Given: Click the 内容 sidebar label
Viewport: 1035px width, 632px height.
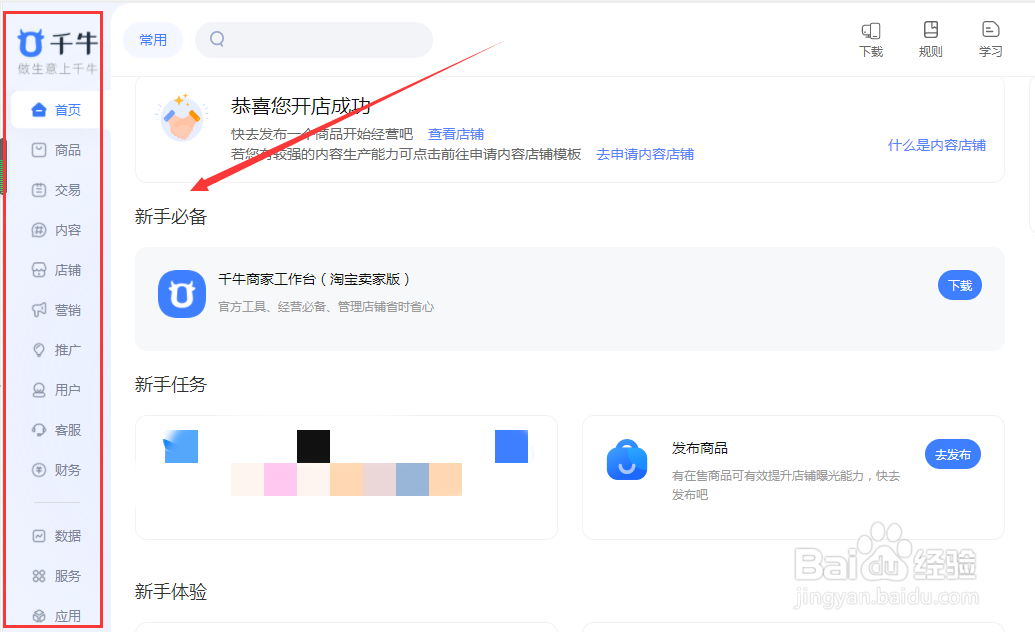Looking at the screenshot, I should pyautogui.click(x=67, y=230).
